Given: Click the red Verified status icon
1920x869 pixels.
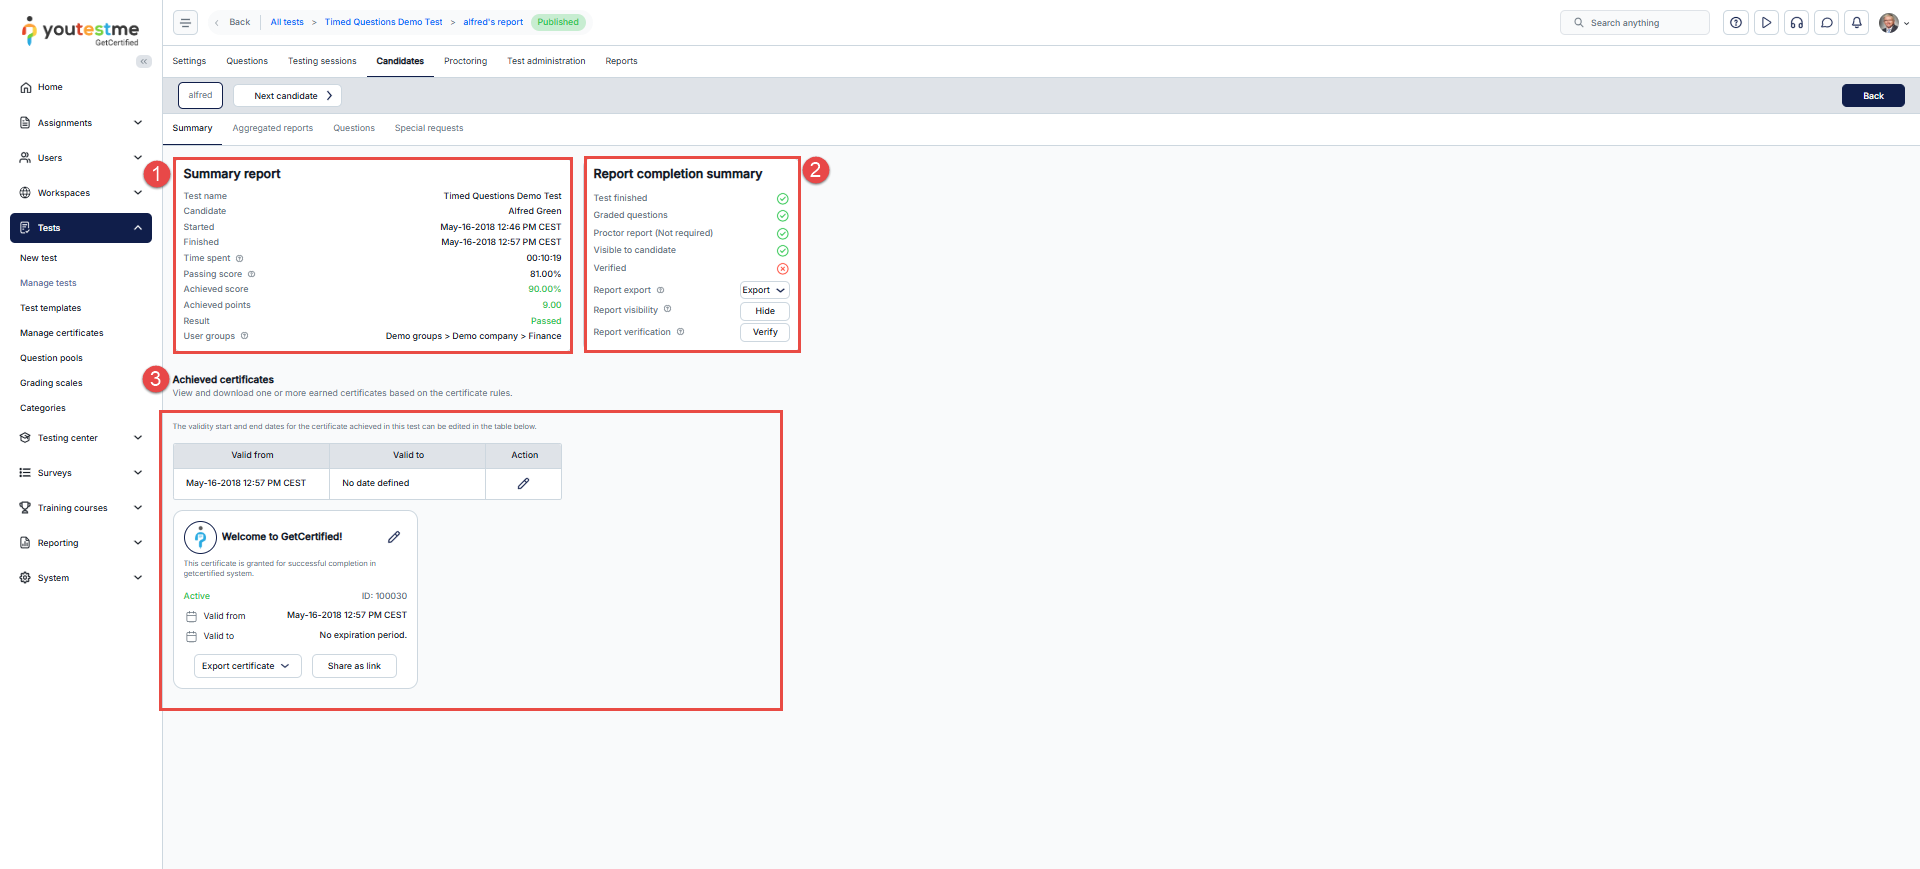Looking at the screenshot, I should pyautogui.click(x=782, y=269).
